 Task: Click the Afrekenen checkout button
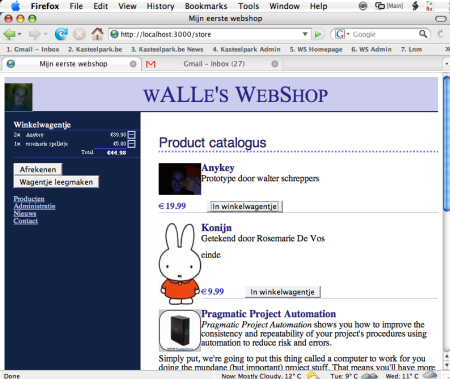[38, 169]
